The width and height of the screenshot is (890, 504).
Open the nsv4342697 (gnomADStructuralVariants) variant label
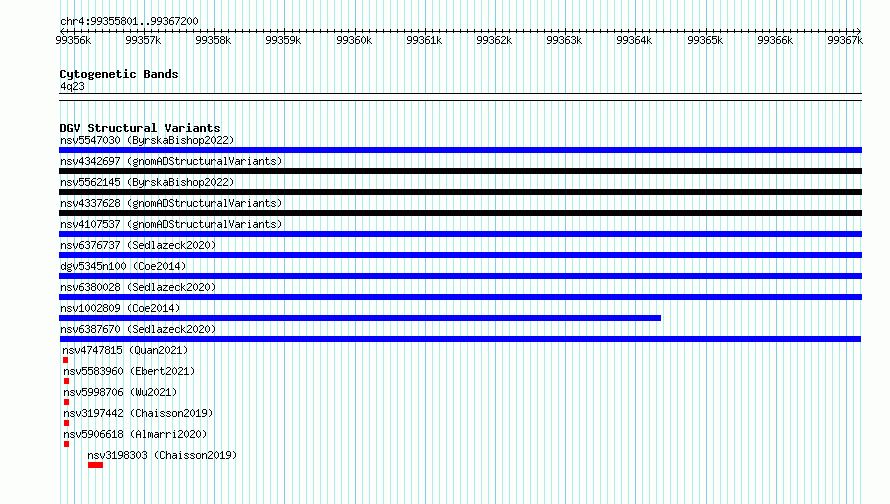tap(171, 161)
